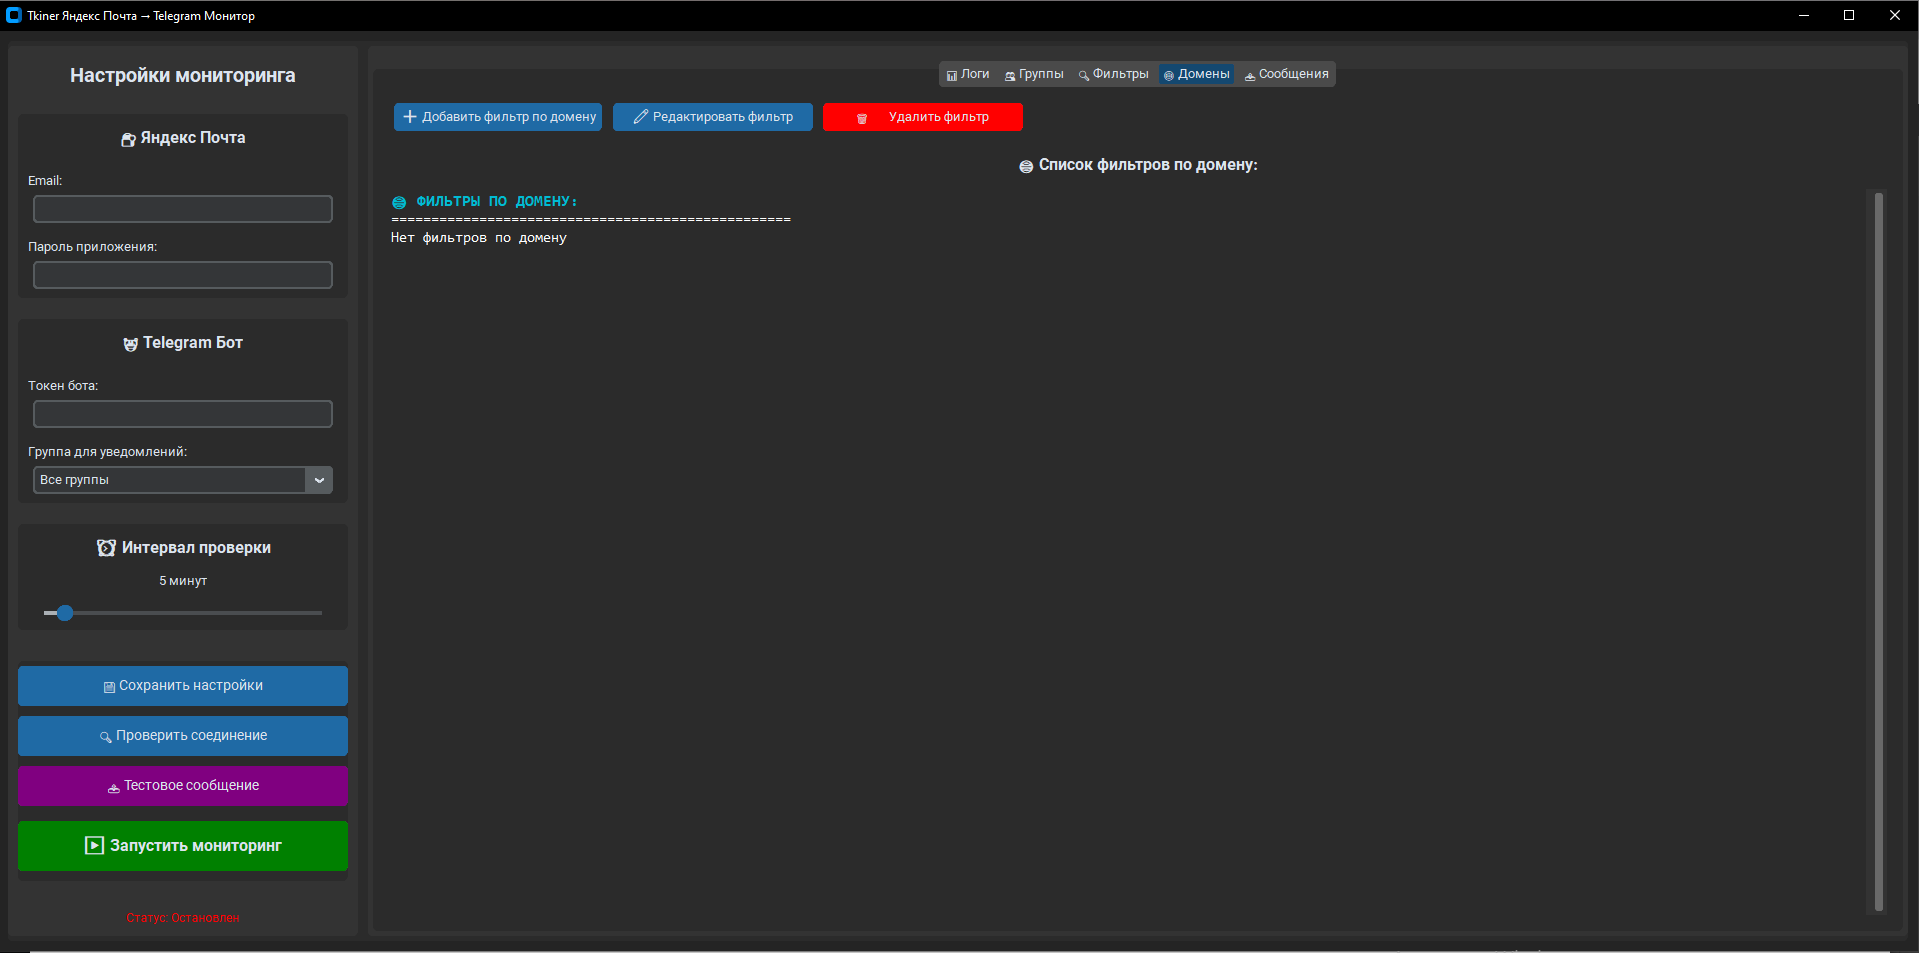The height and width of the screenshot is (953, 1919).
Task: Click the plus icon on Добавить фильтр button
Action: pos(409,117)
